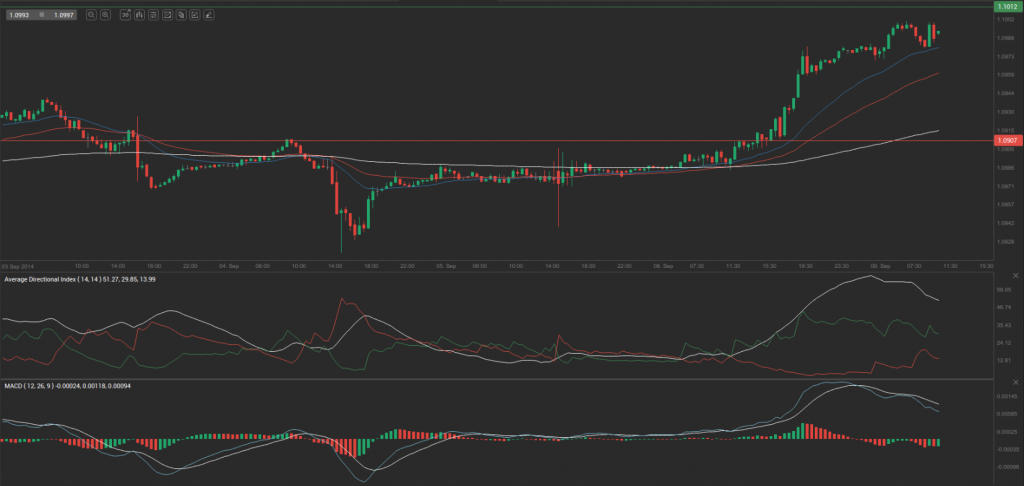This screenshot has height=486, width=1024.
Task: Select the green 1.1012 price level tag
Action: pyautogui.click(x=1007, y=7)
